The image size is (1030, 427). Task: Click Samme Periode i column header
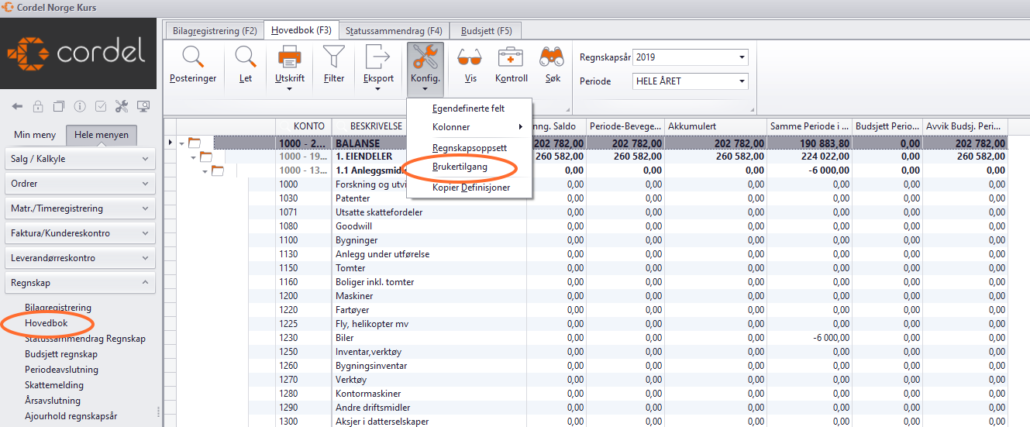tap(809, 125)
